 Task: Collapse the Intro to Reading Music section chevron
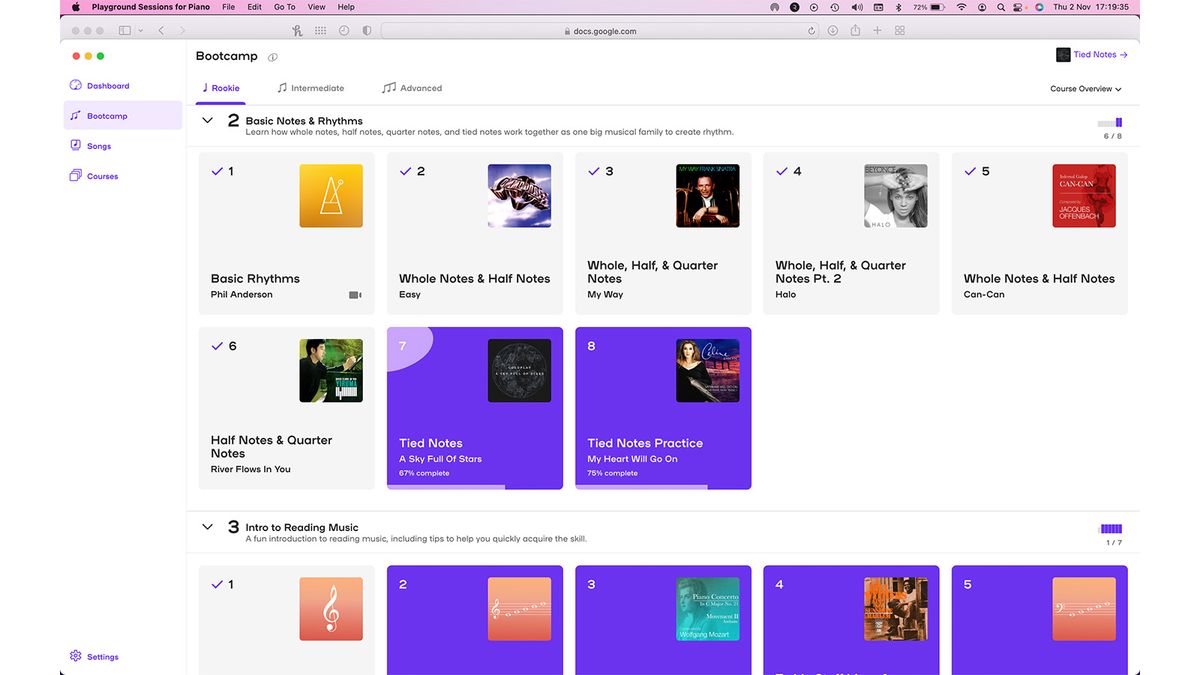pyautogui.click(x=207, y=527)
